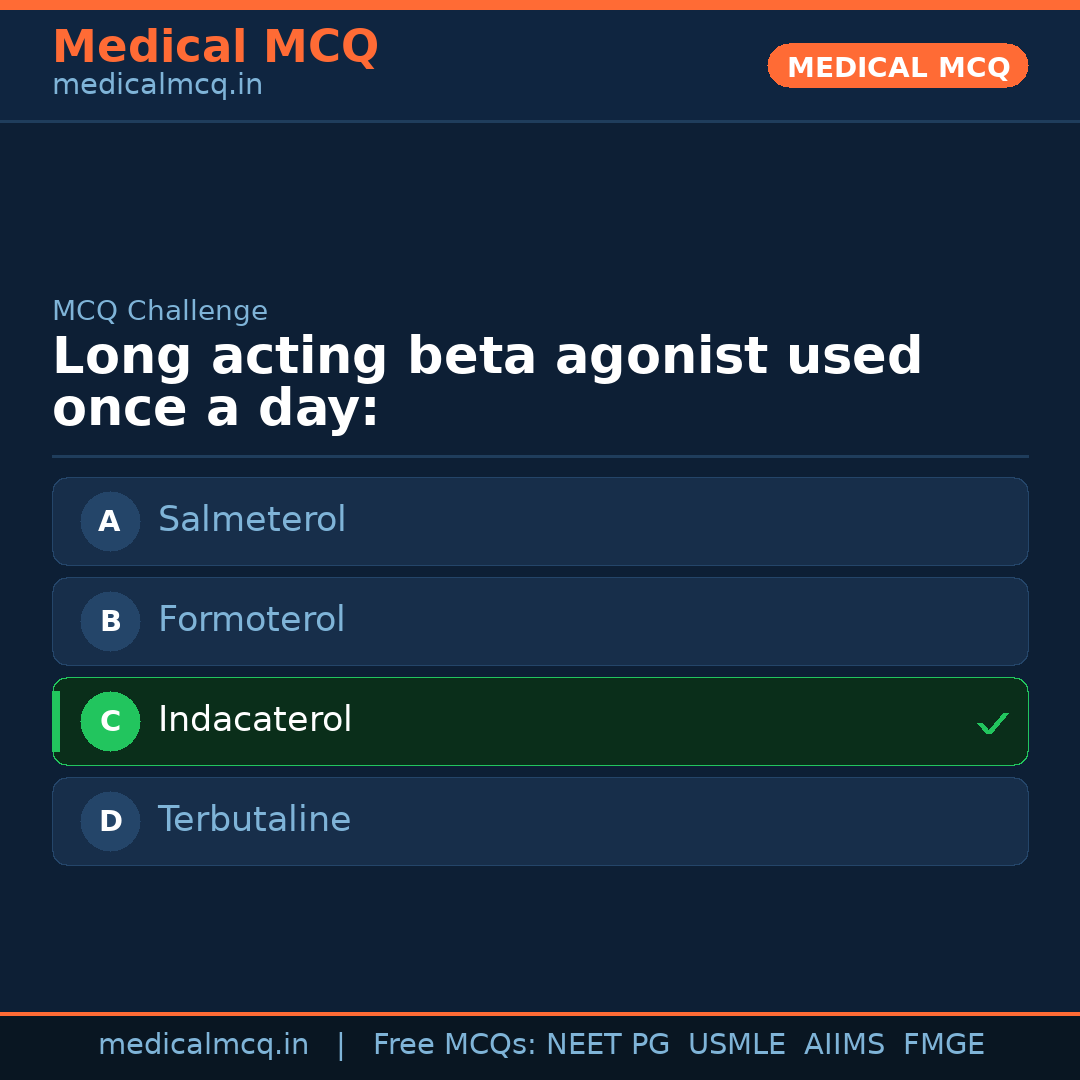The height and width of the screenshot is (1080, 1080).
Task: Select the Formoterol answer option
Action: tap(252, 620)
